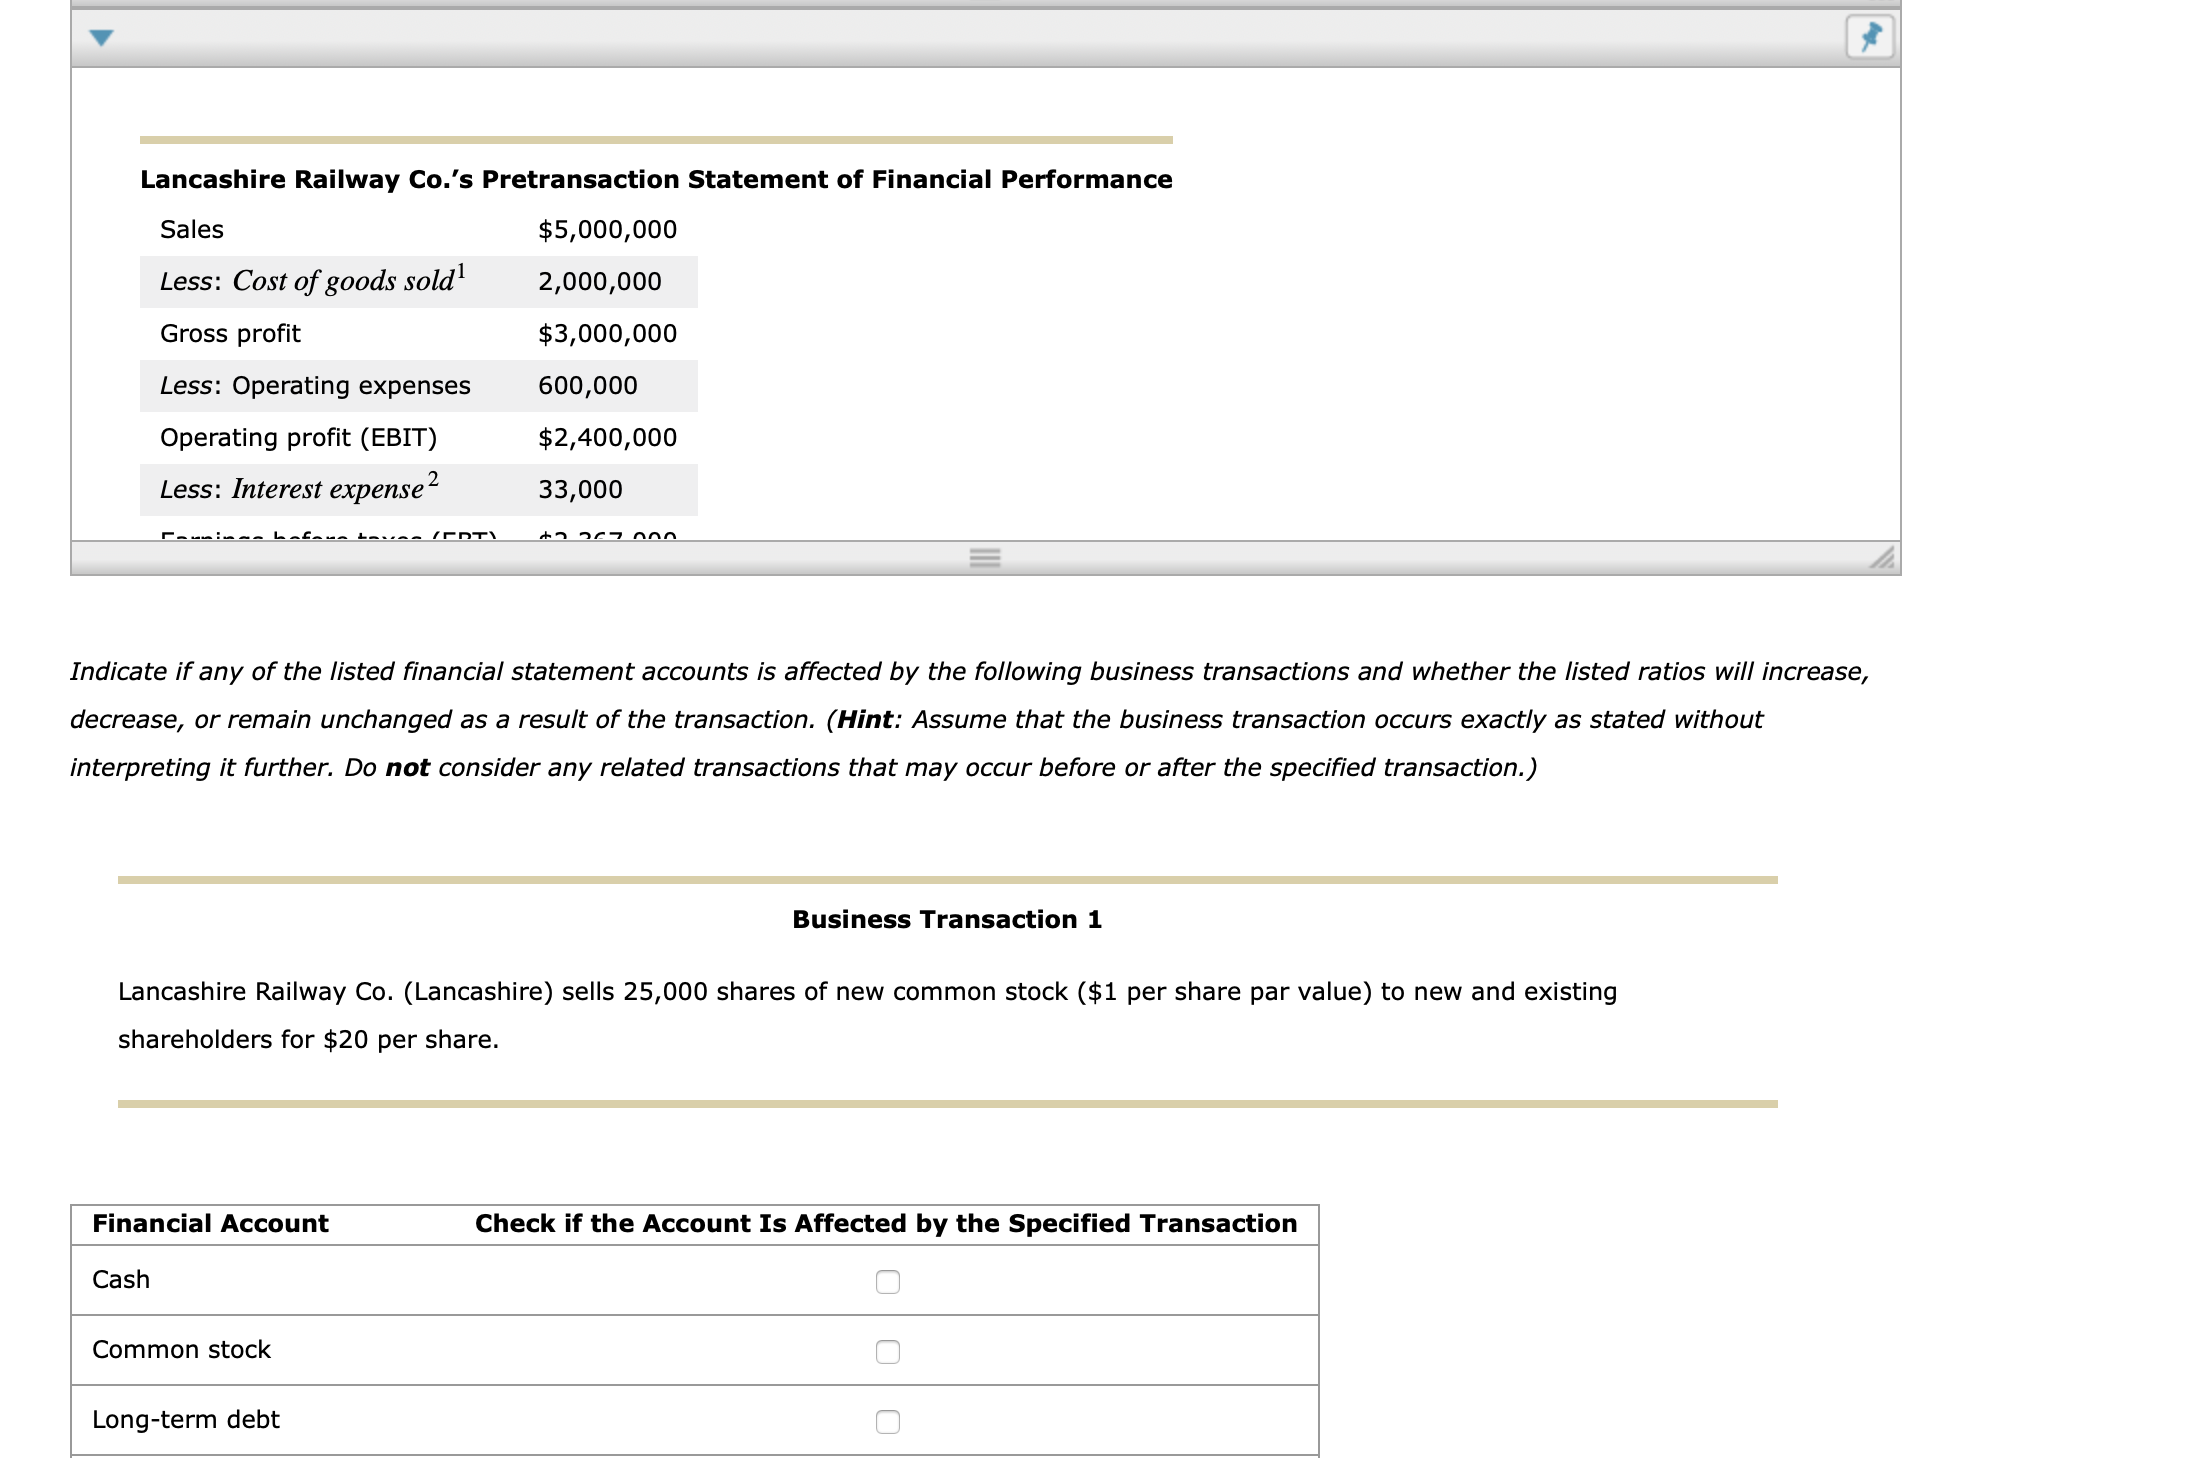
Task: Click the Long-term debt row label
Action: (x=186, y=1420)
